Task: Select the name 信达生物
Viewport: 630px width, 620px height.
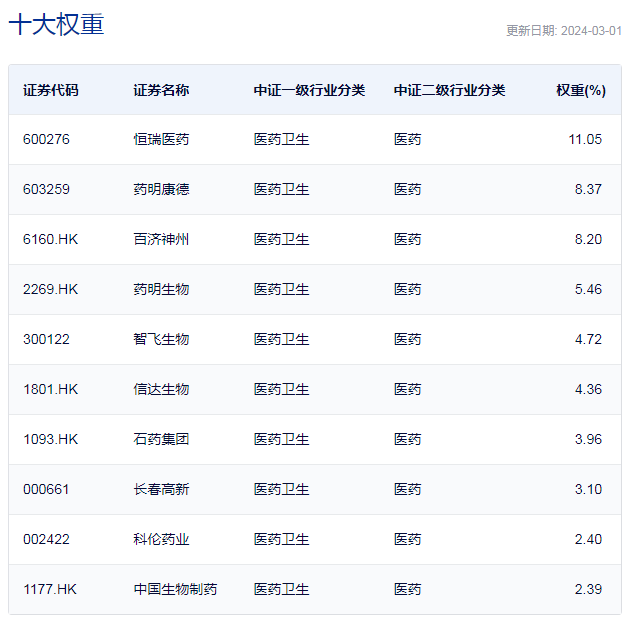Action: (161, 389)
